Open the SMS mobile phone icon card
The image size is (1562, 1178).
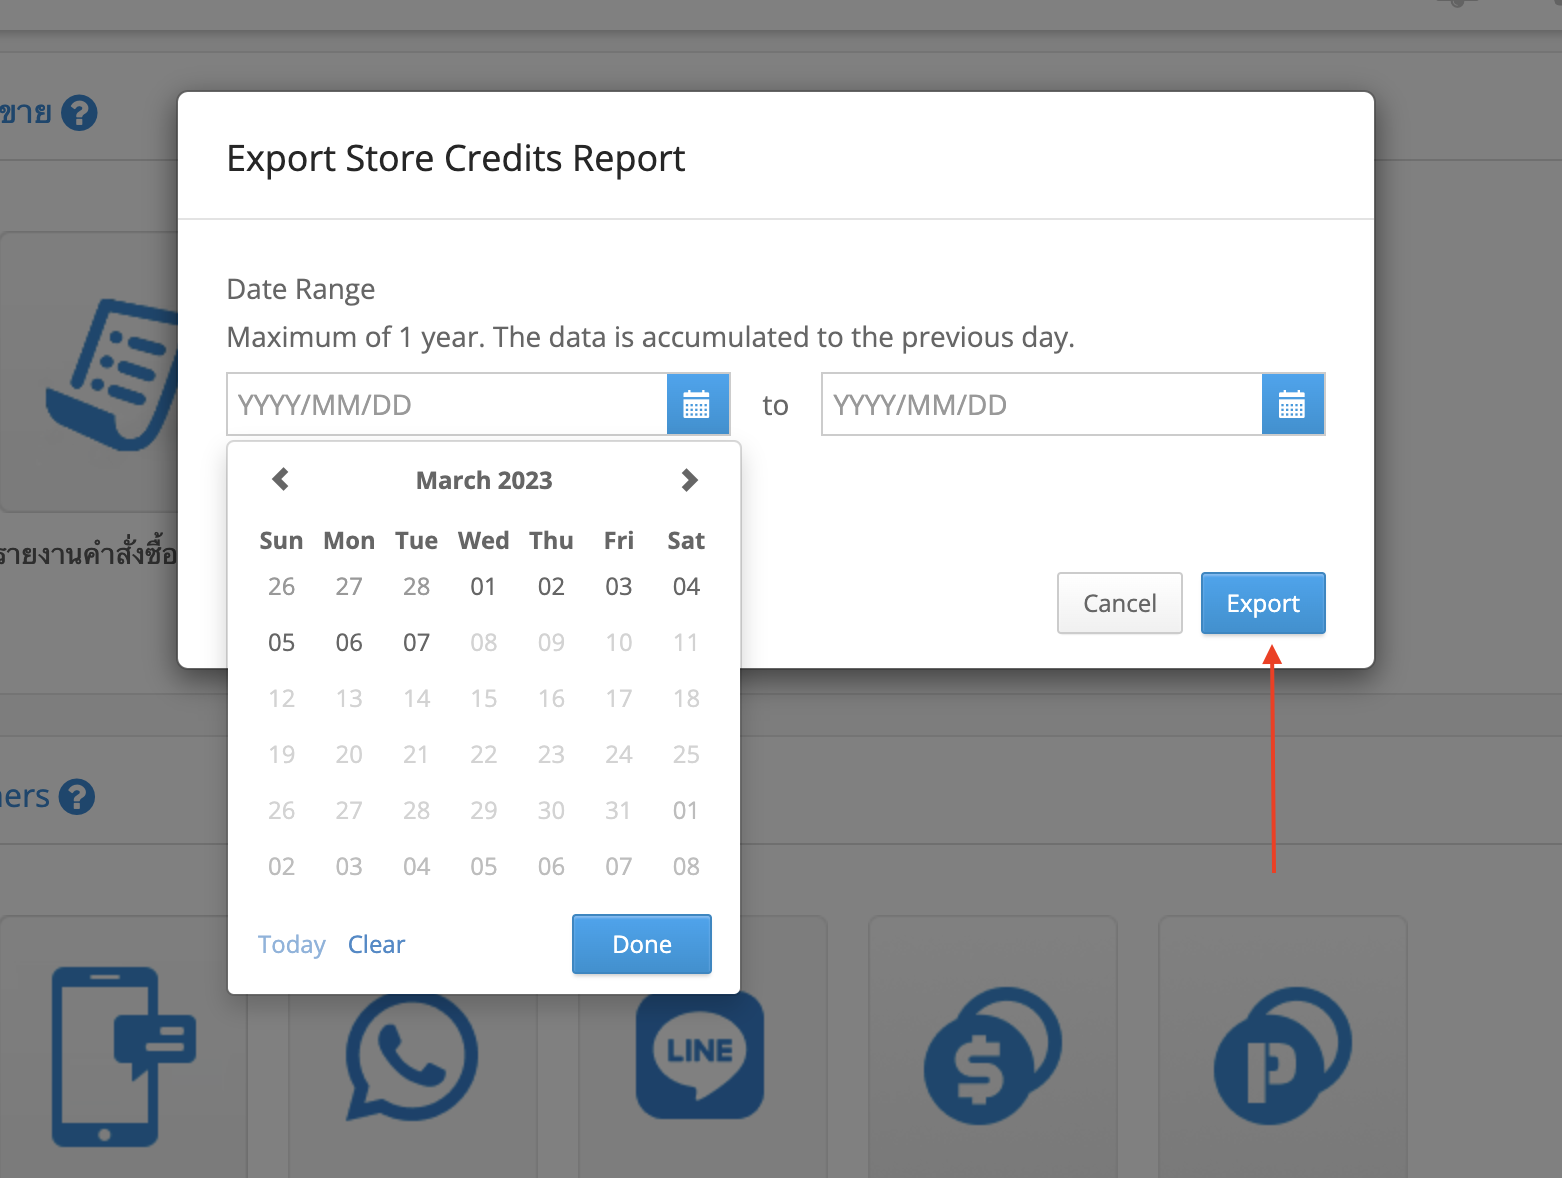(x=124, y=1056)
